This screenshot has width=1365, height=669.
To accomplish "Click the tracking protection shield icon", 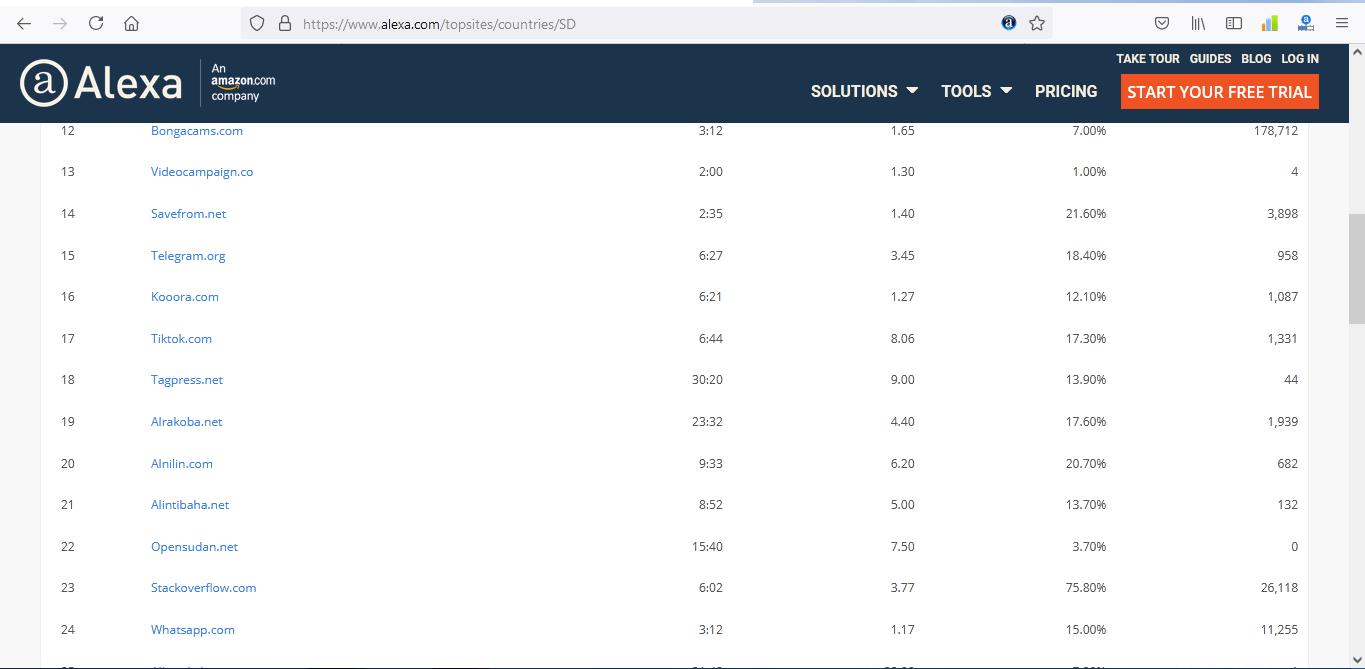I will tap(257, 23).
